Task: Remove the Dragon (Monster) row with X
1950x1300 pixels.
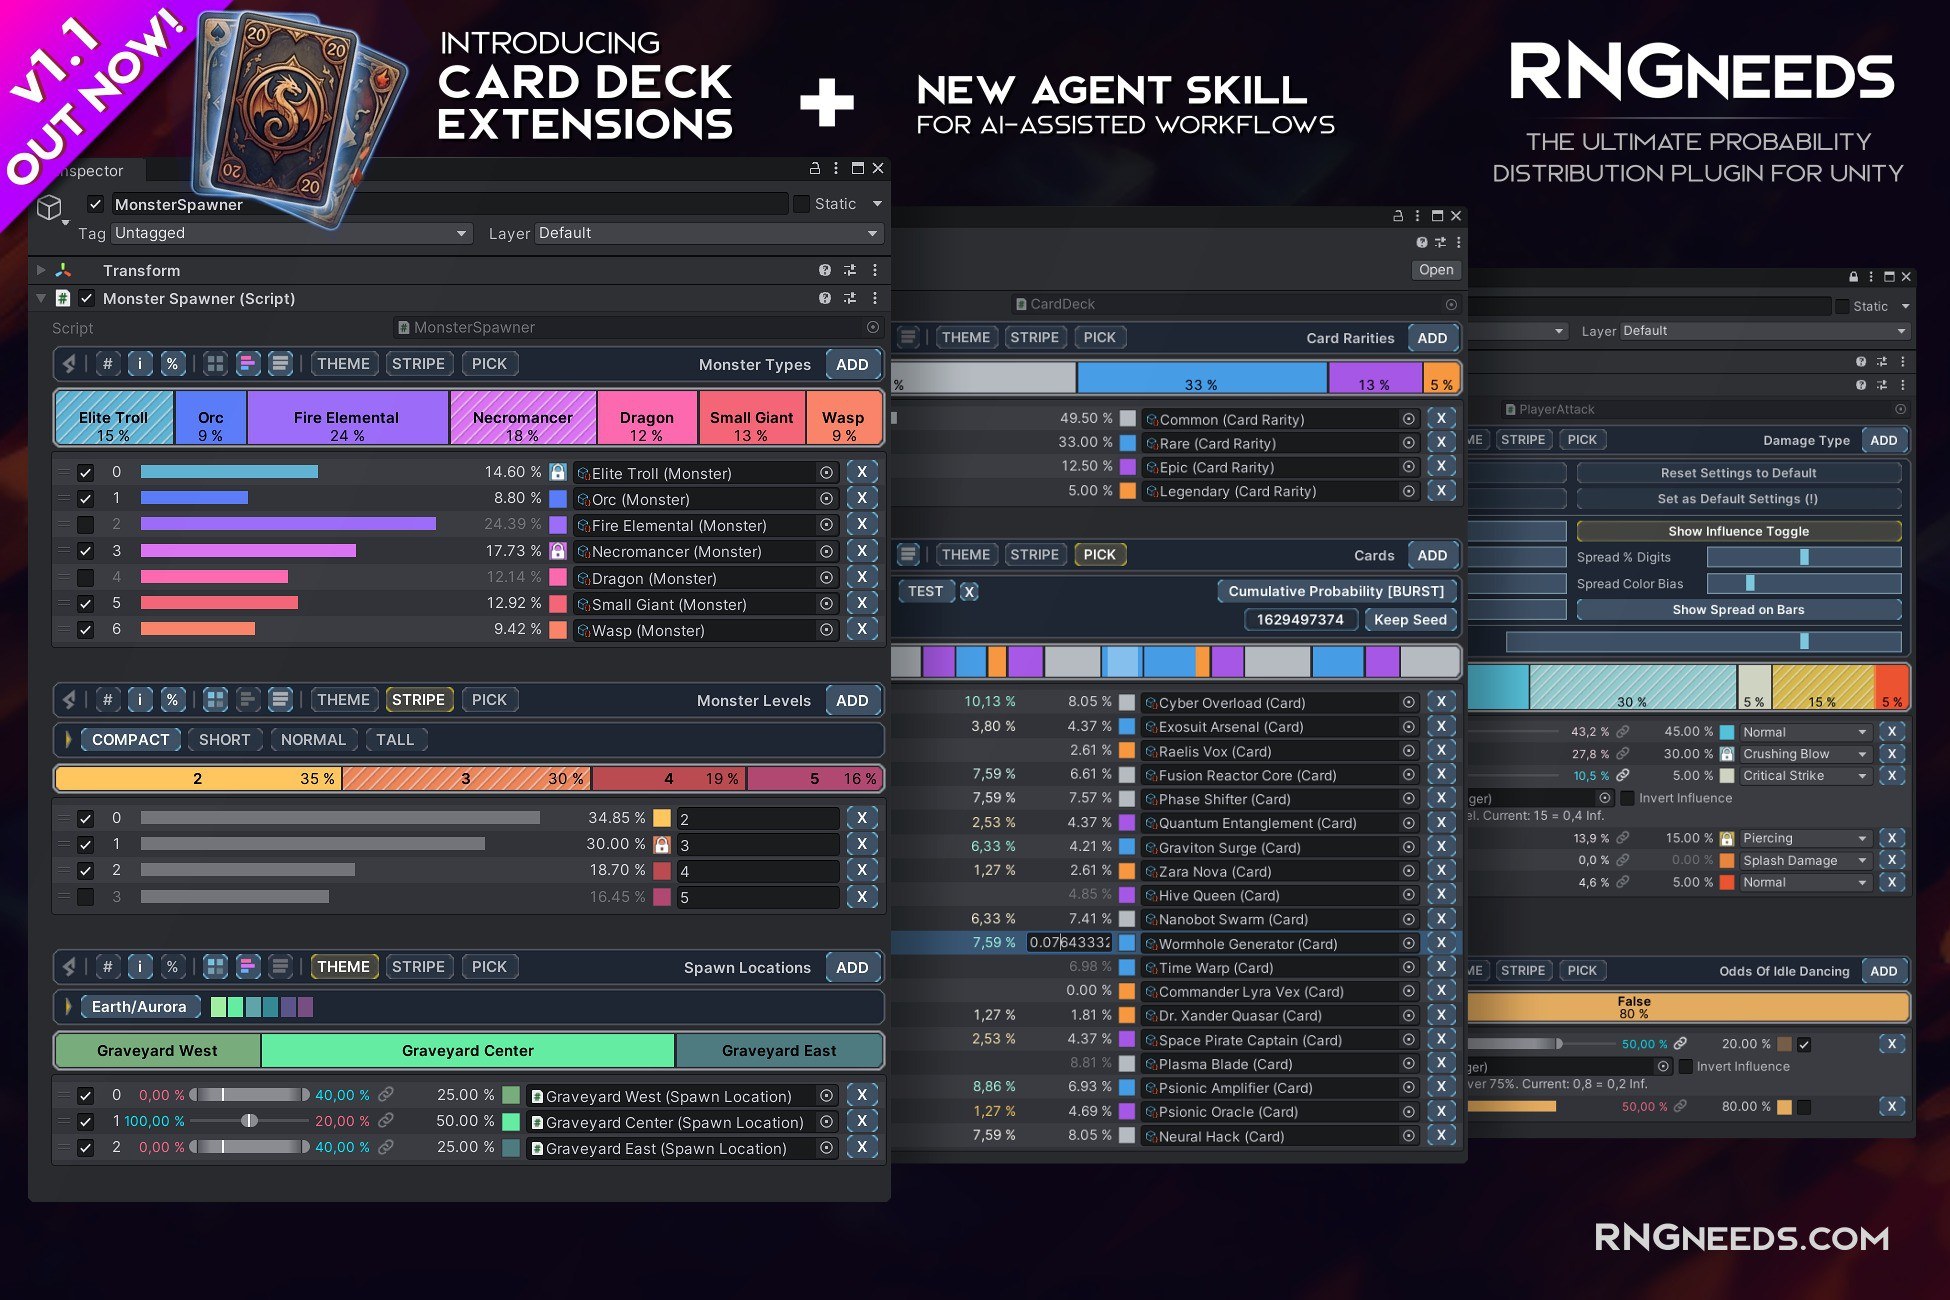Action: pos(862,577)
